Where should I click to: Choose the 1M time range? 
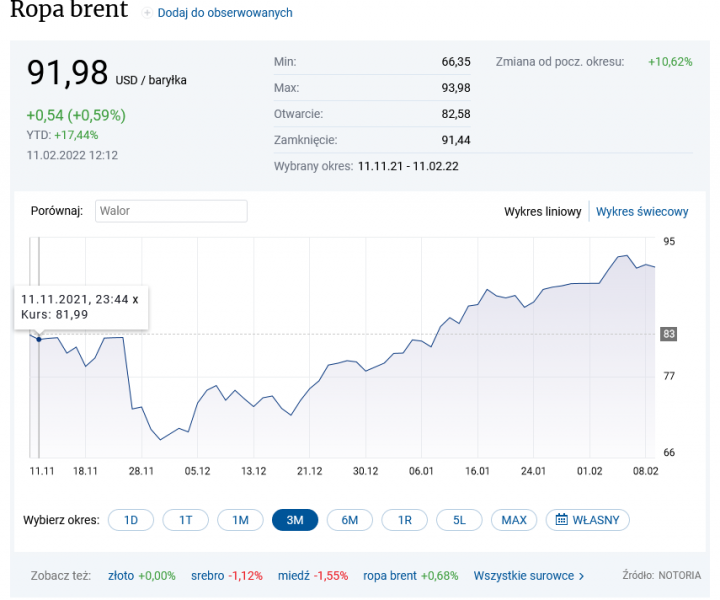click(240, 520)
